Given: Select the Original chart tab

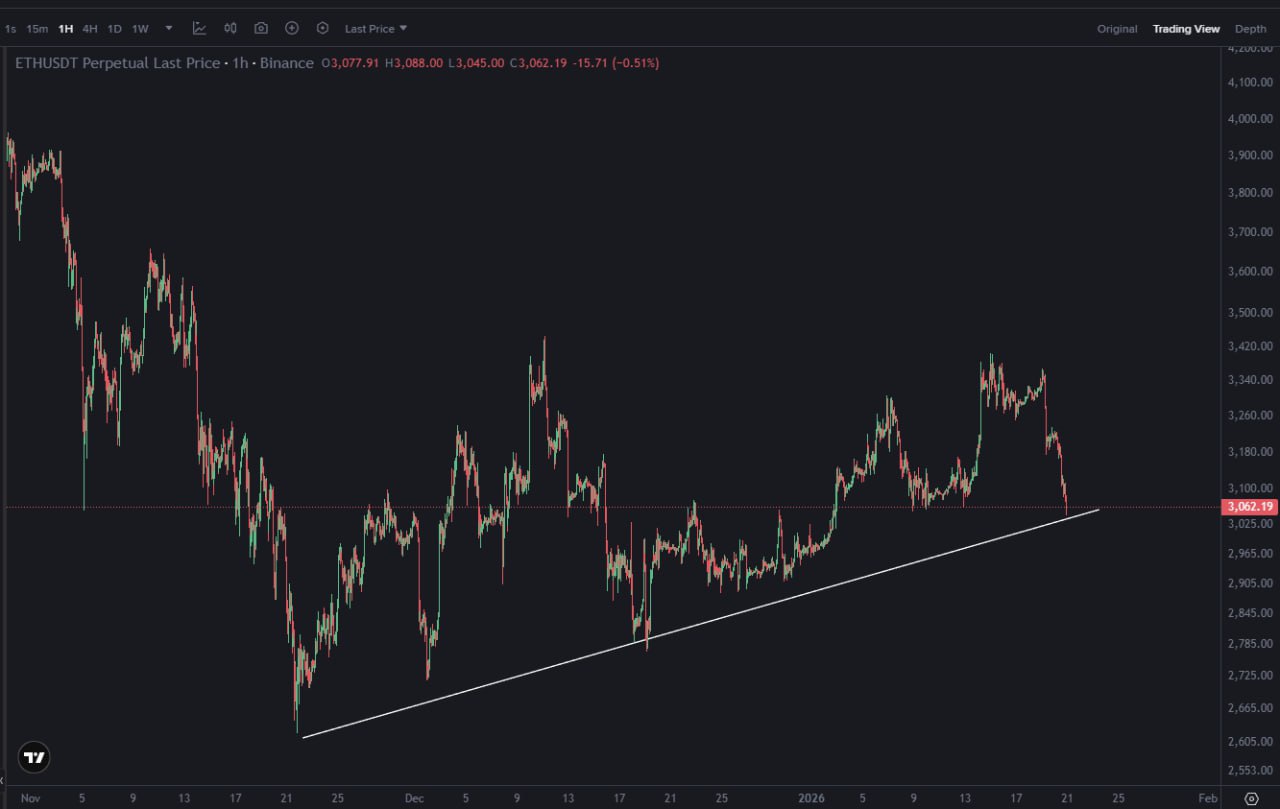Looking at the screenshot, I should tap(1117, 29).
